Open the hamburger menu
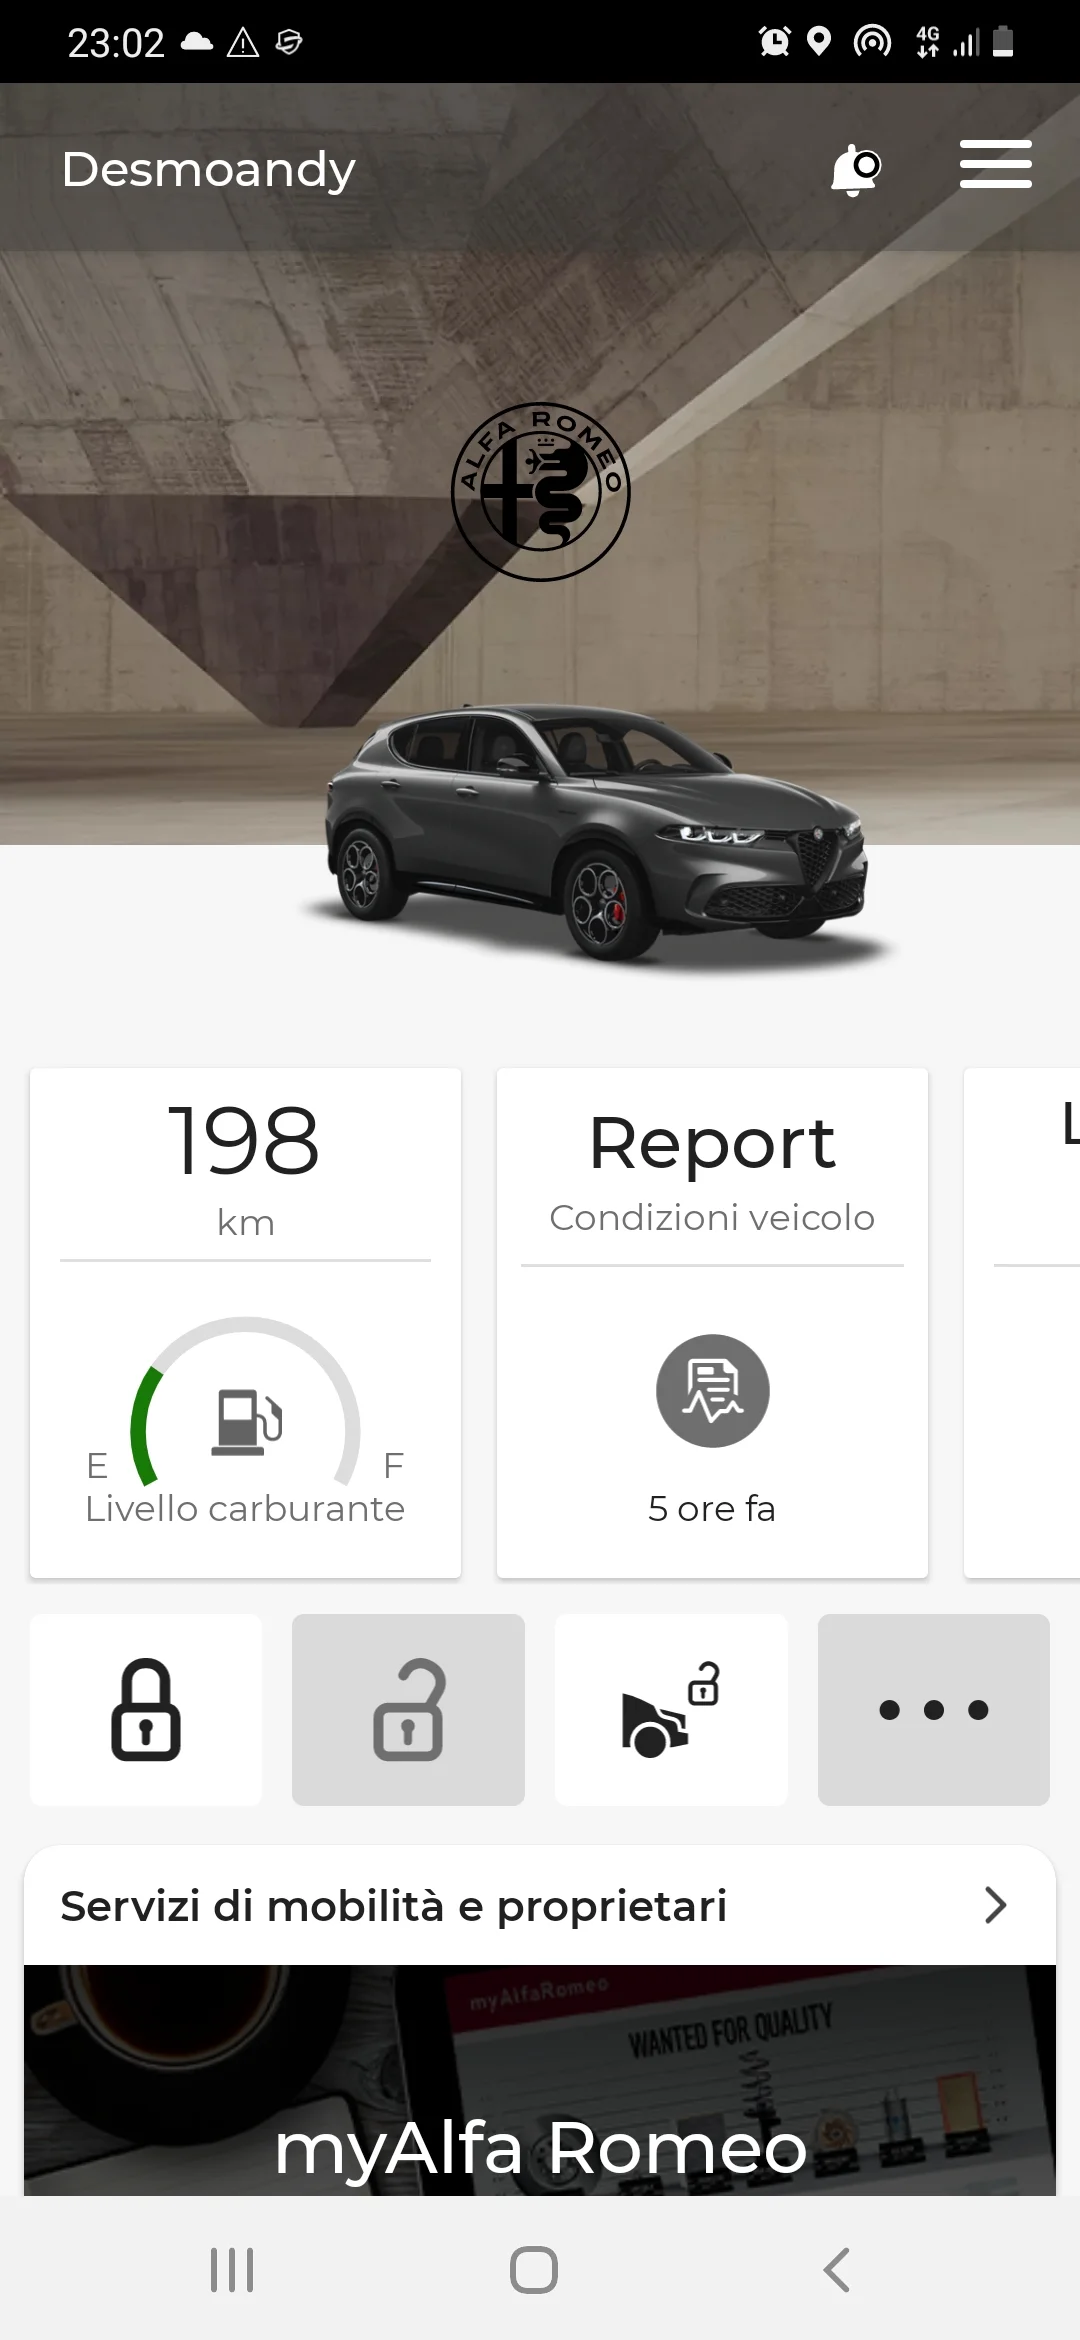This screenshot has height=2340, width=1080. click(x=995, y=164)
